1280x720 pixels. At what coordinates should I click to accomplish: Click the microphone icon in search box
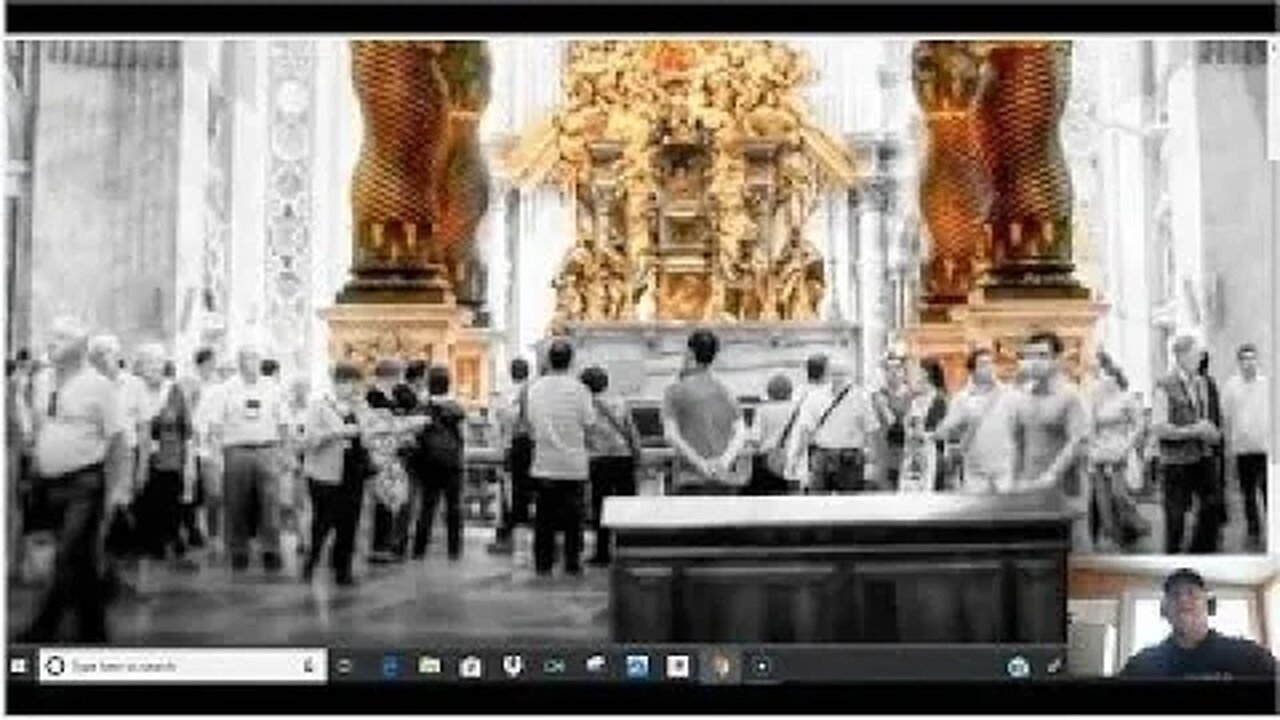(309, 666)
